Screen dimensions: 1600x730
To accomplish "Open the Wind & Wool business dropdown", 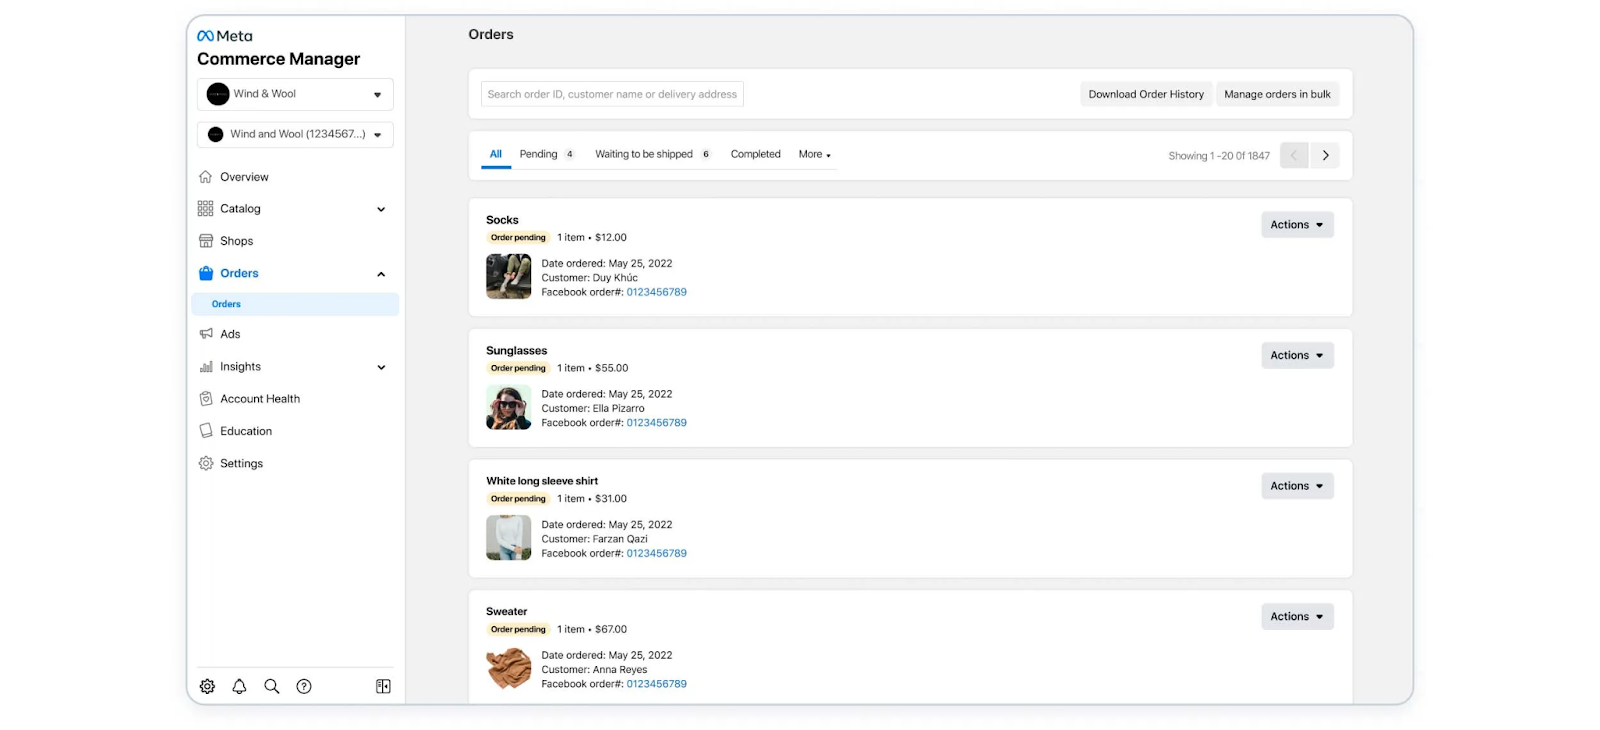I will point(295,94).
